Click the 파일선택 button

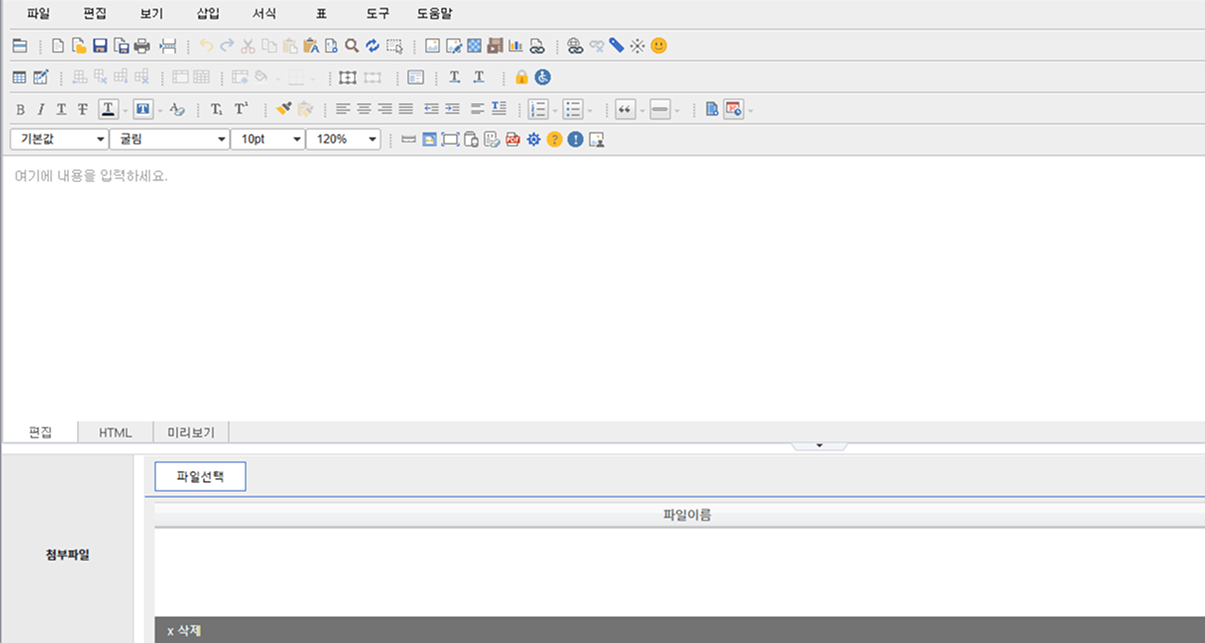point(200,477)
